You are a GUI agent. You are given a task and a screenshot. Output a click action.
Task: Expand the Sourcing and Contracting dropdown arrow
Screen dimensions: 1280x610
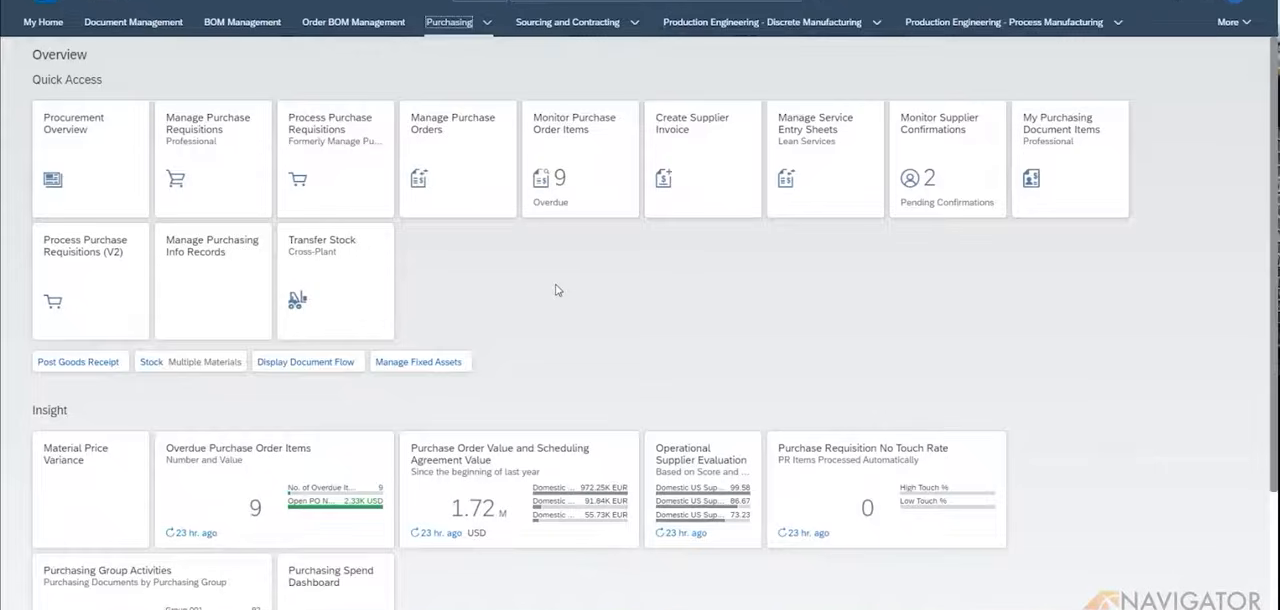pos(634,22)
